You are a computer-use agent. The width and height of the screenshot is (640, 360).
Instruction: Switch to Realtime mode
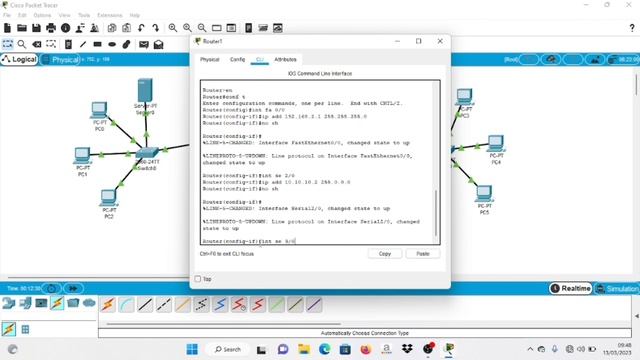tap(571, 288)
